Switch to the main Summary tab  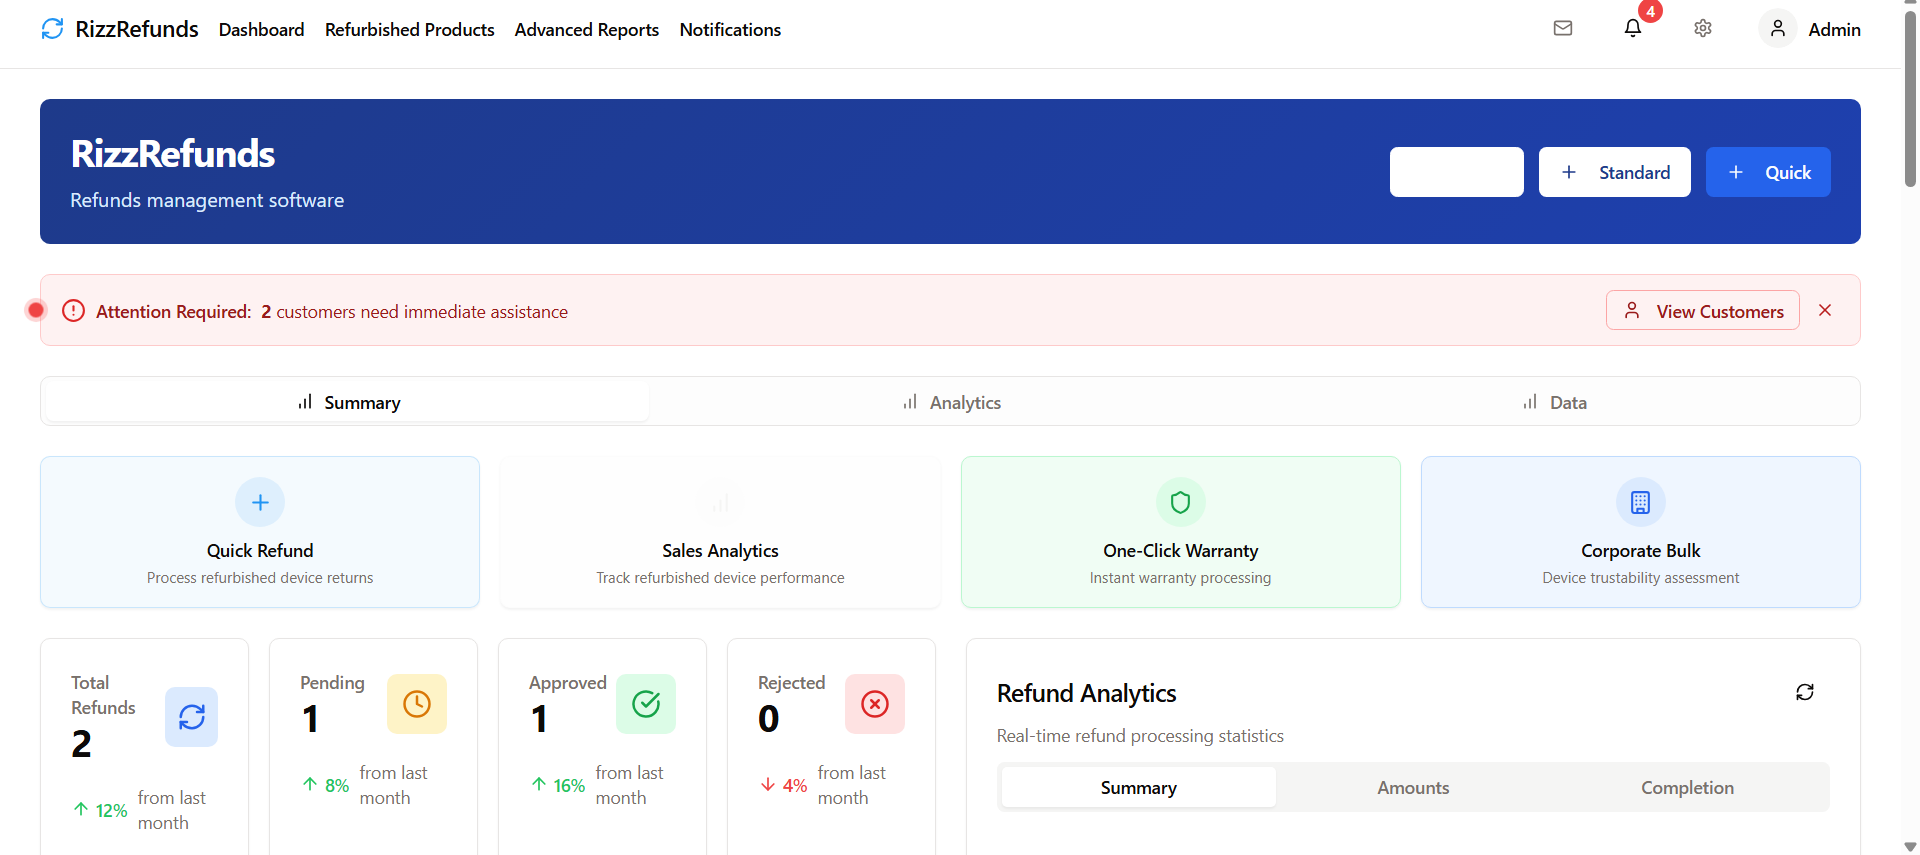tap(347, 402)
